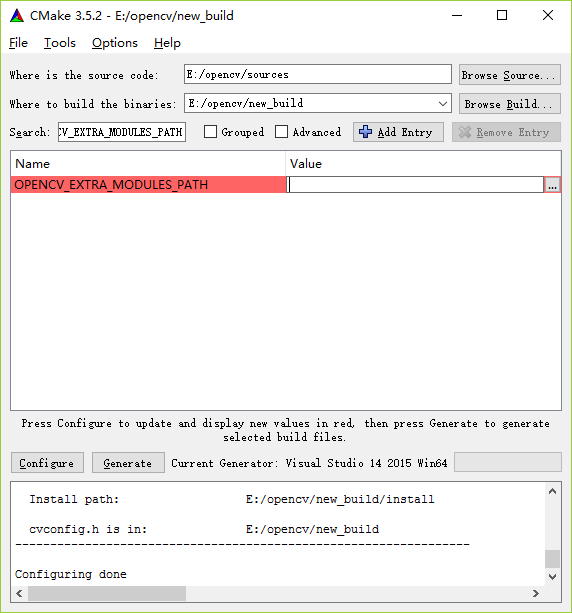
Task: Open the Options menu
Action: tap(115, 43)
